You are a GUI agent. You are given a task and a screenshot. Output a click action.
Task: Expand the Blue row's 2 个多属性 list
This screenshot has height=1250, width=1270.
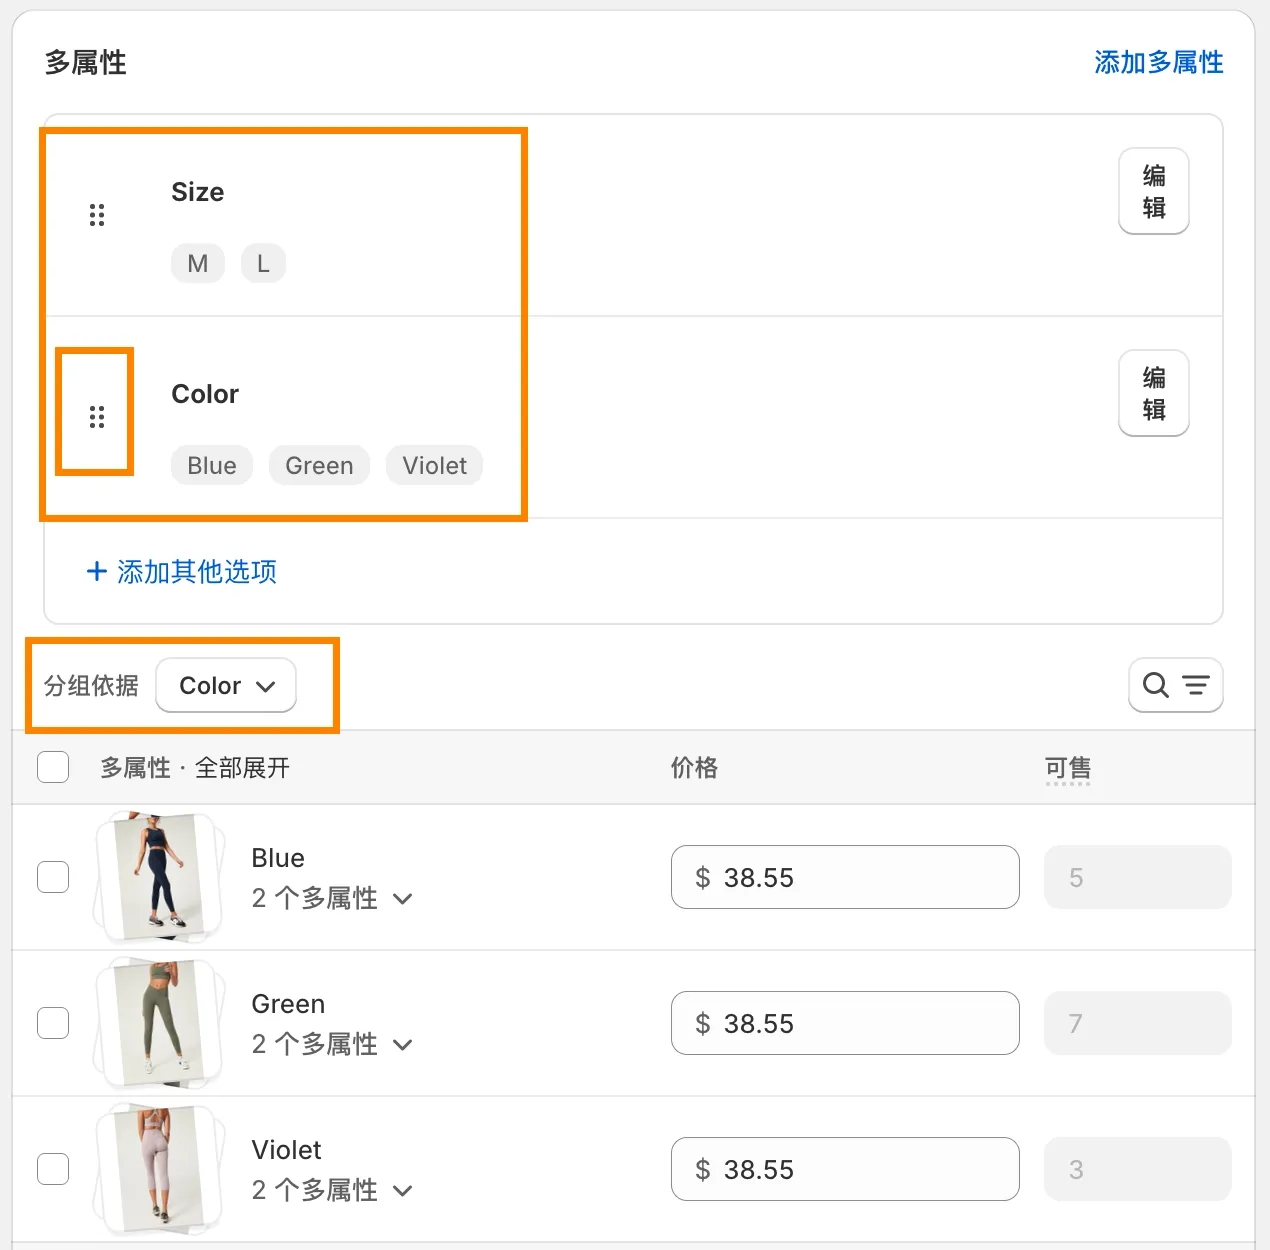[x=332, y=898]
